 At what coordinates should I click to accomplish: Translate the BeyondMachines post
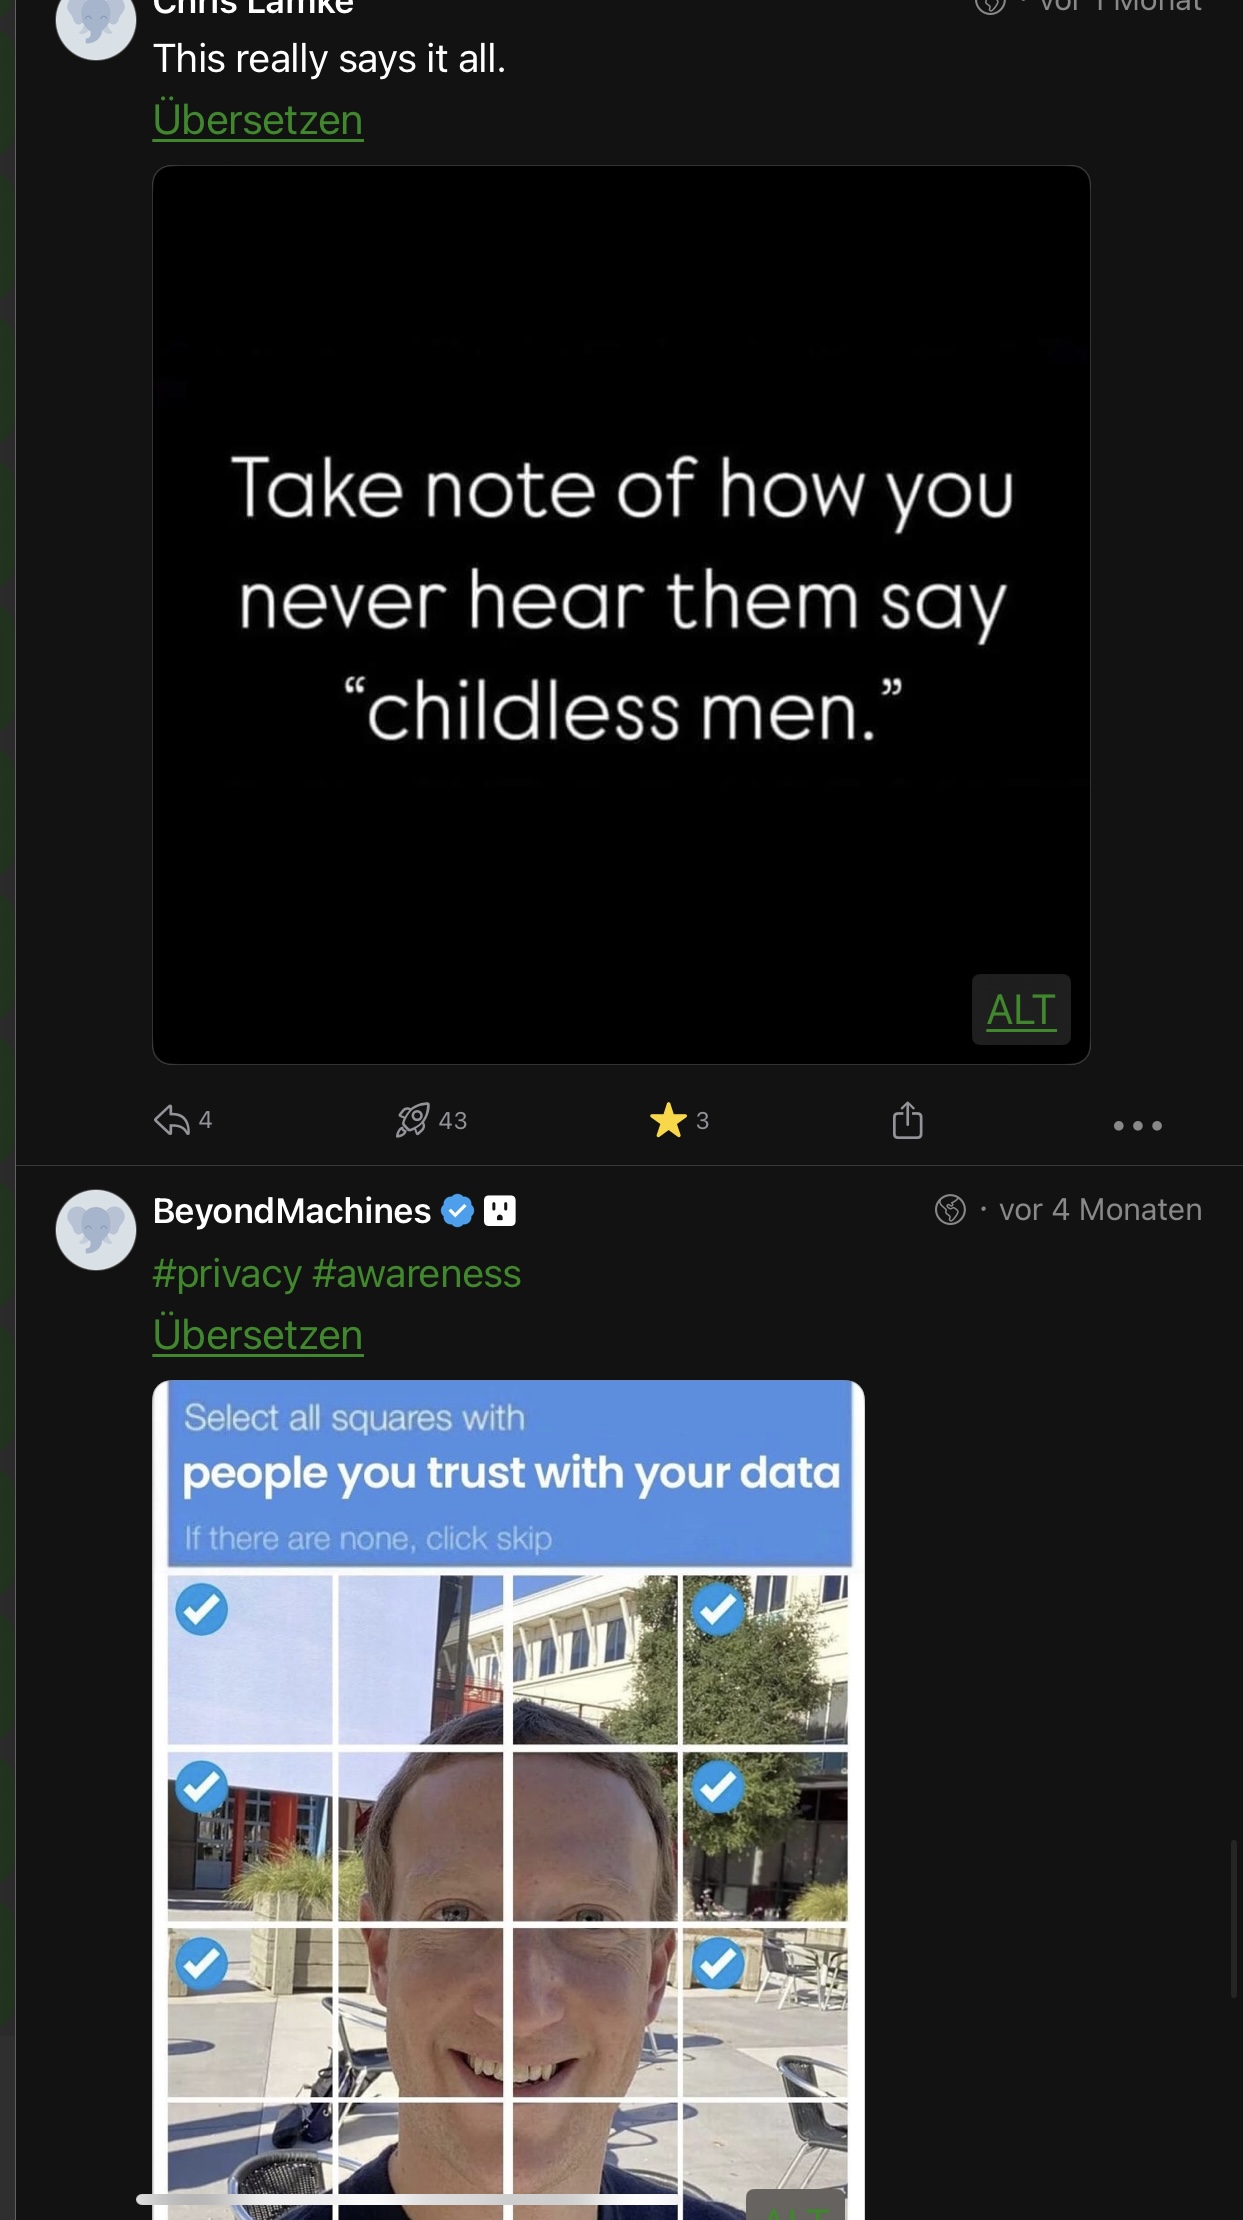tap(258, 1335)
